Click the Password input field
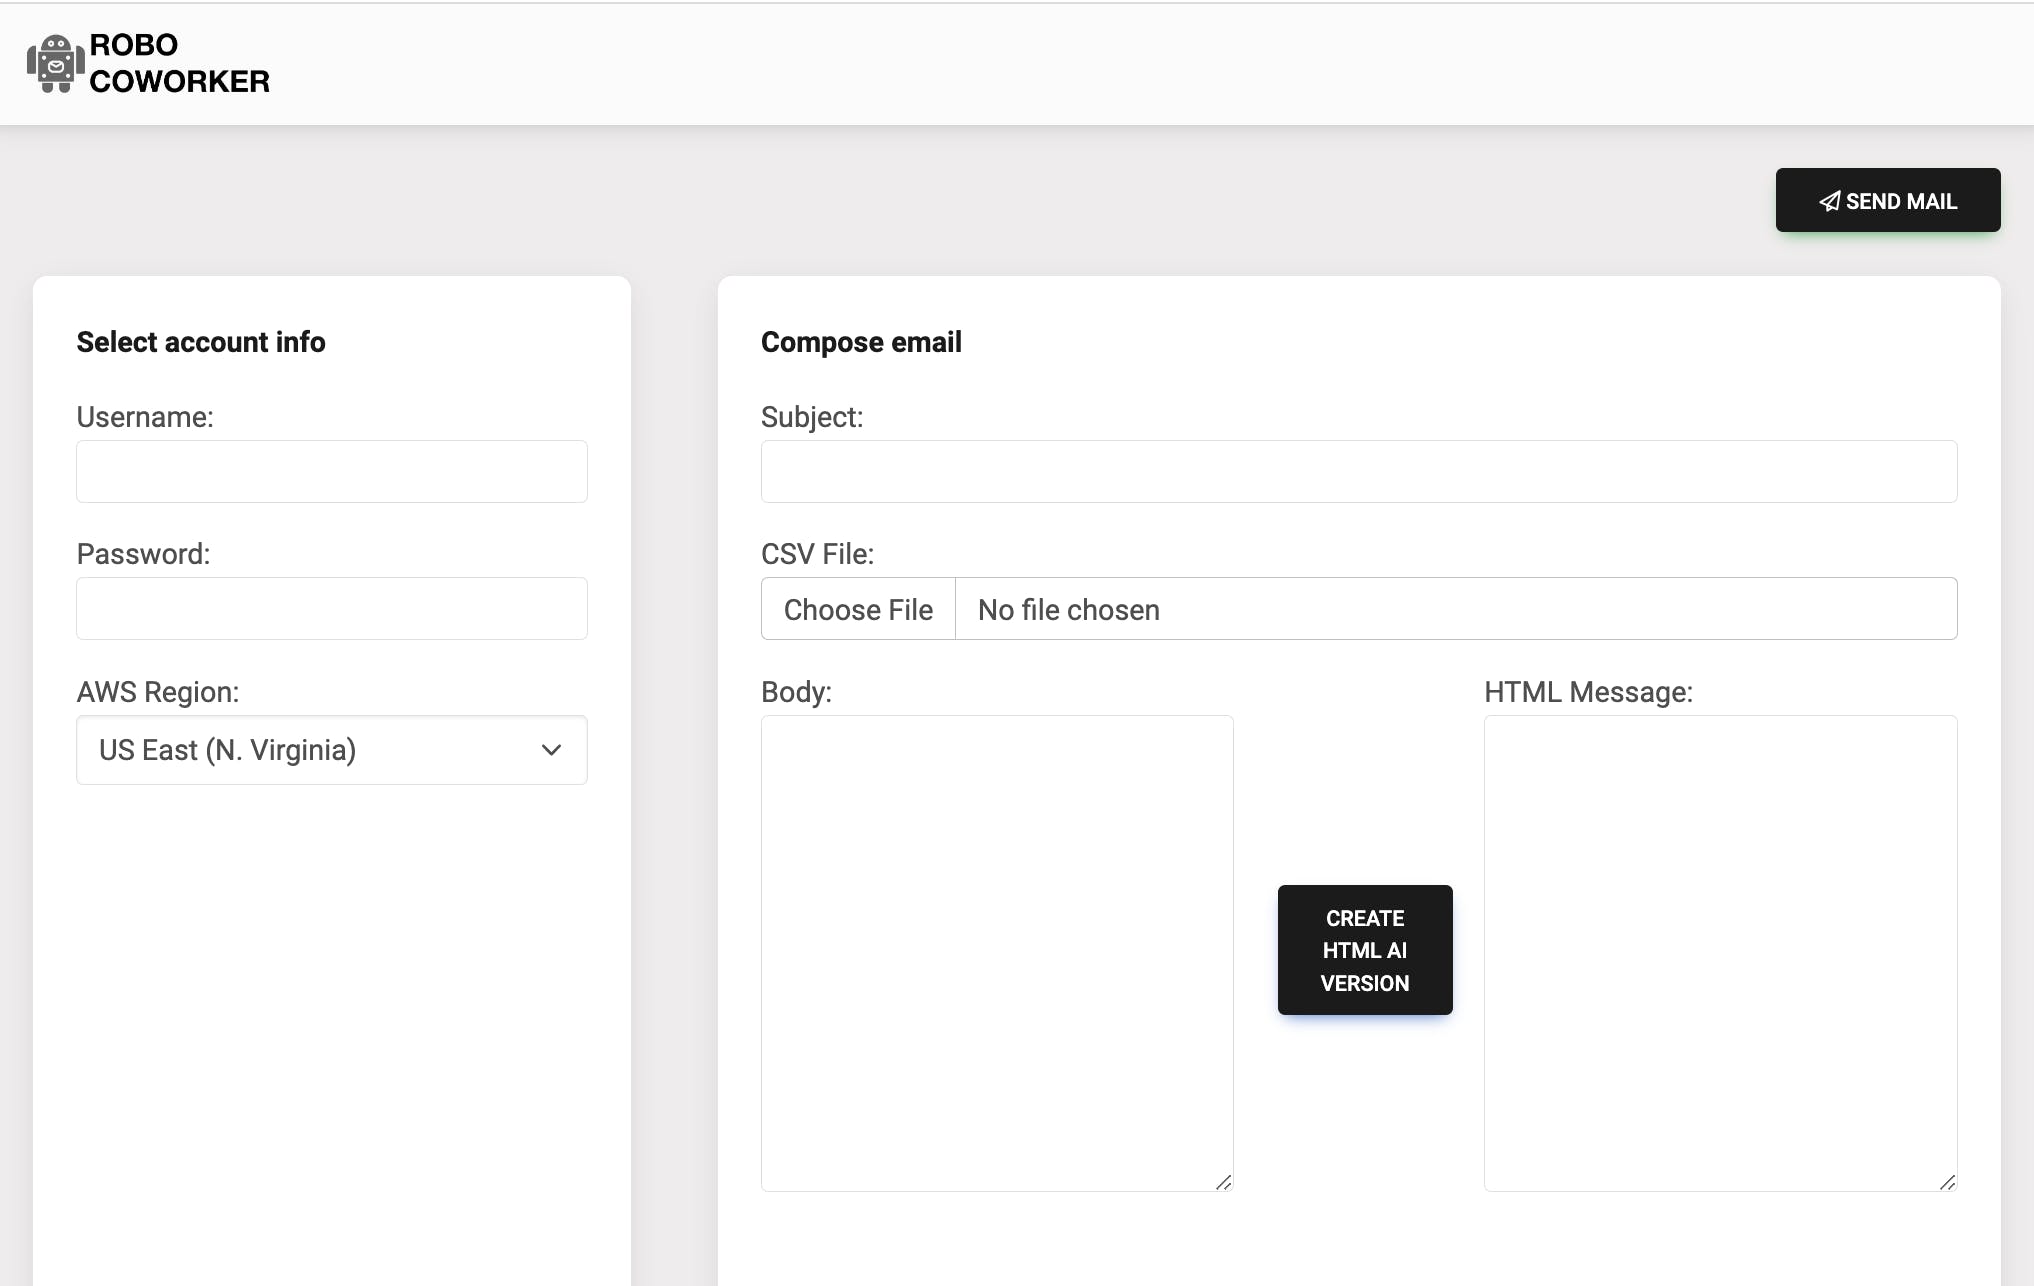 332,607
